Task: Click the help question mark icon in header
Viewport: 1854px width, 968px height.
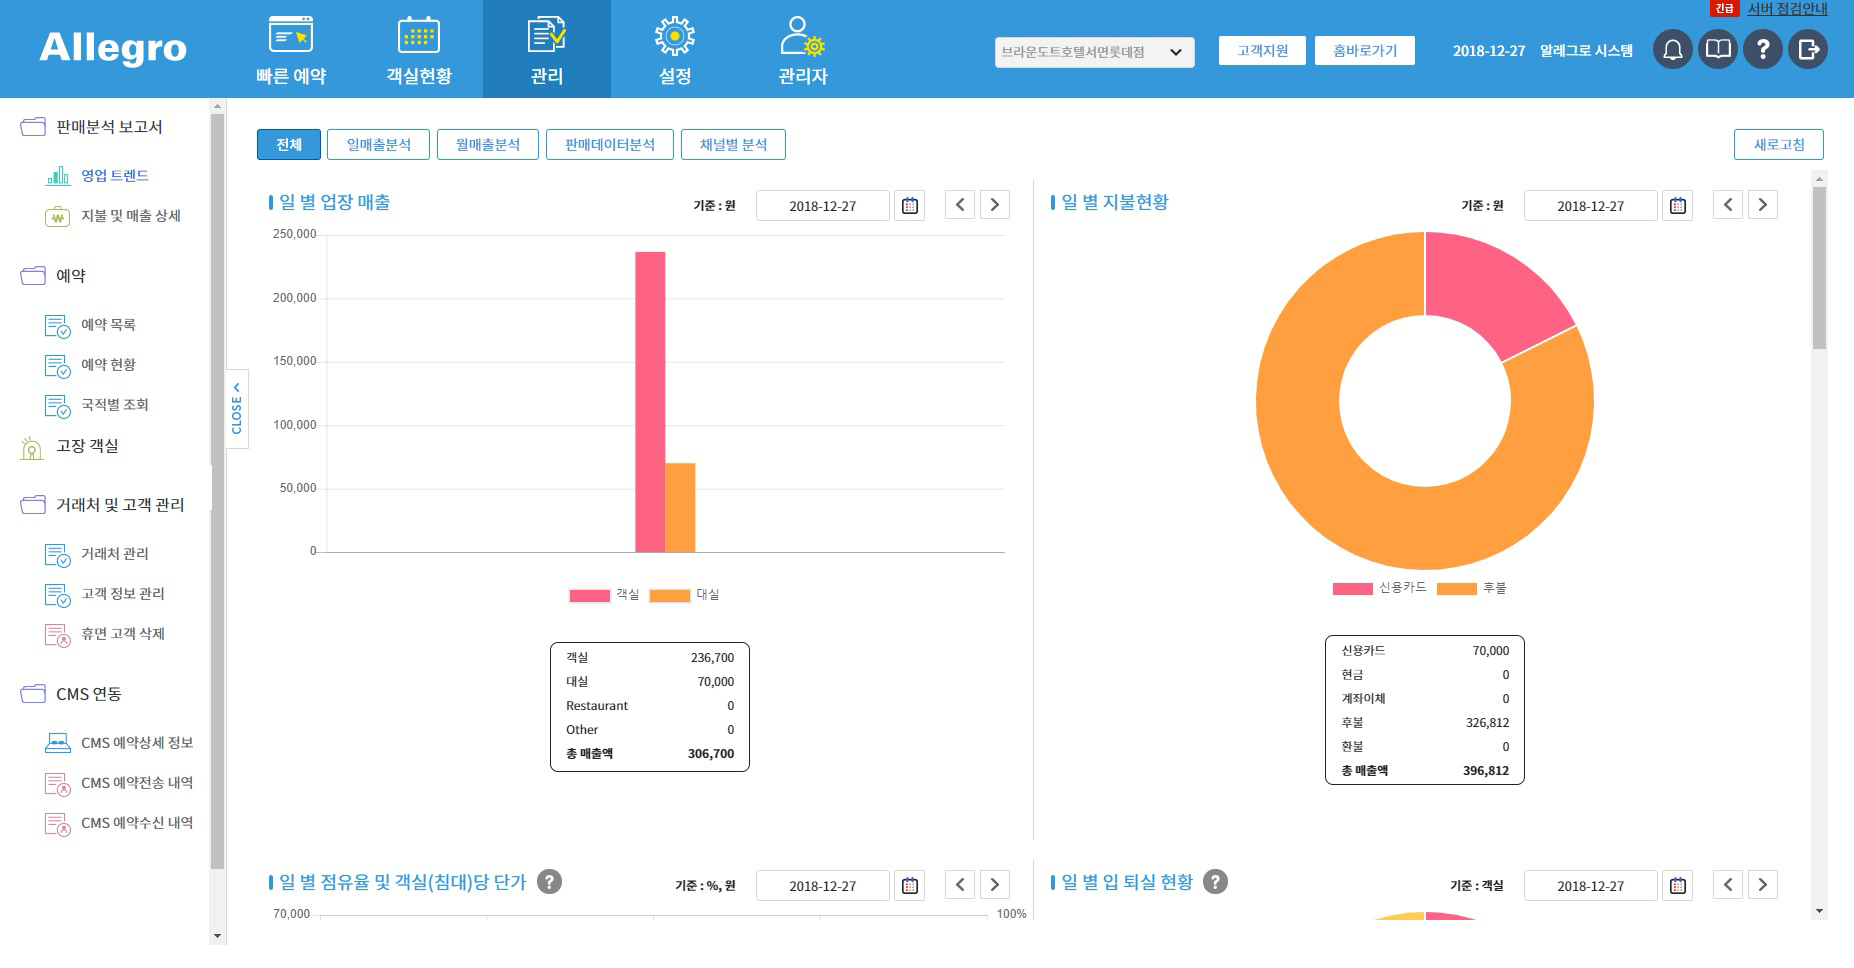Action: coord(1763,49)
